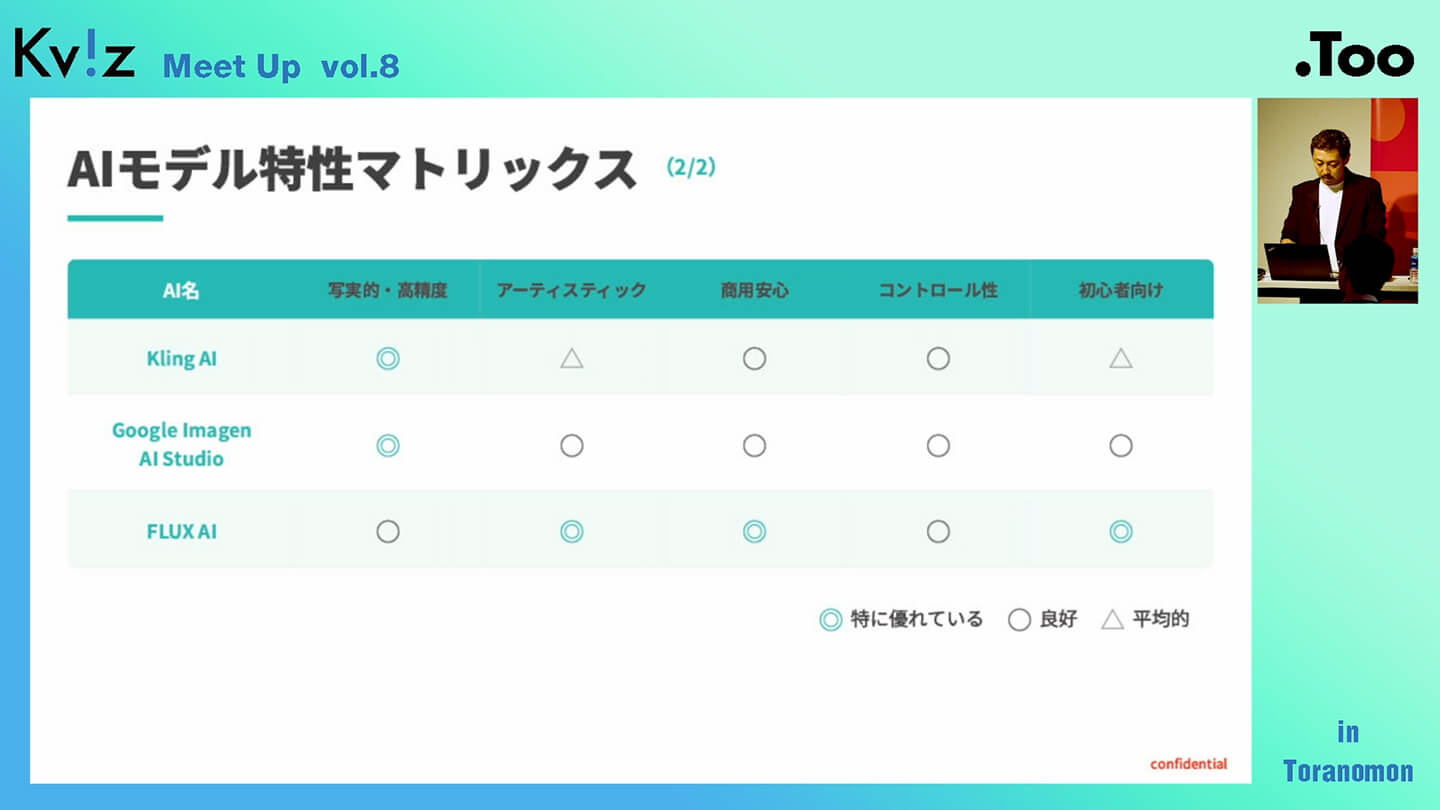Click Kling AI double-circle under 写実的・高精度
Image resolution: width=1440 pixels, height=810 pixels.
pyautogui.click(x=388, y=358)
